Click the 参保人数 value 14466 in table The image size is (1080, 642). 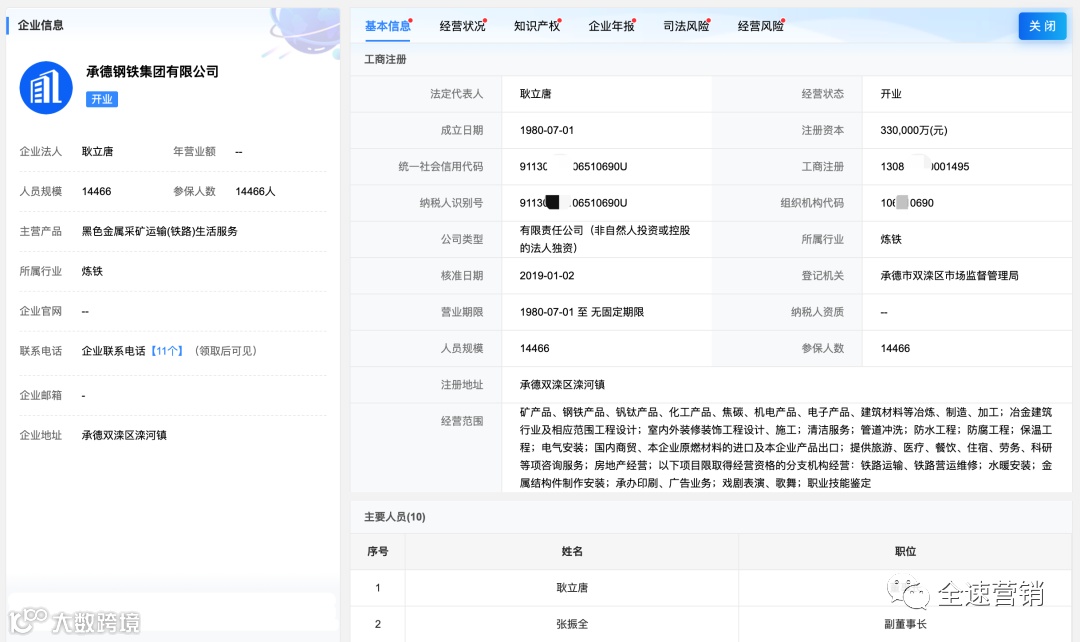[895, 349]
